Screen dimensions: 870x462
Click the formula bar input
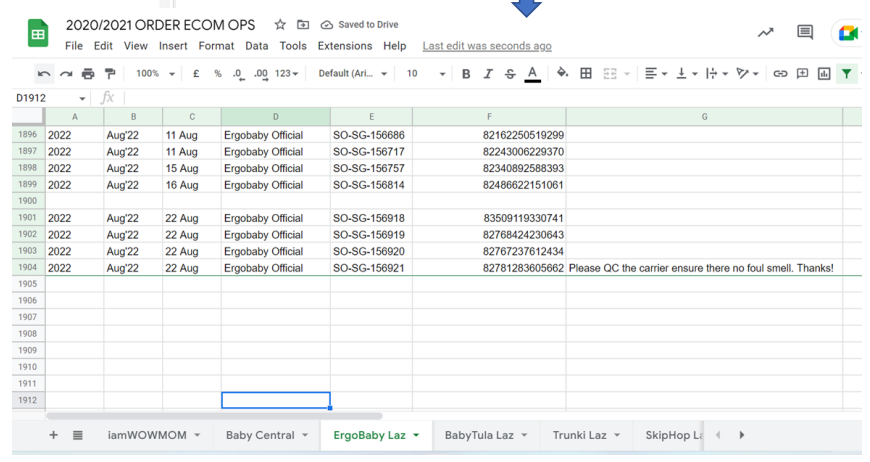click(493, 98)
